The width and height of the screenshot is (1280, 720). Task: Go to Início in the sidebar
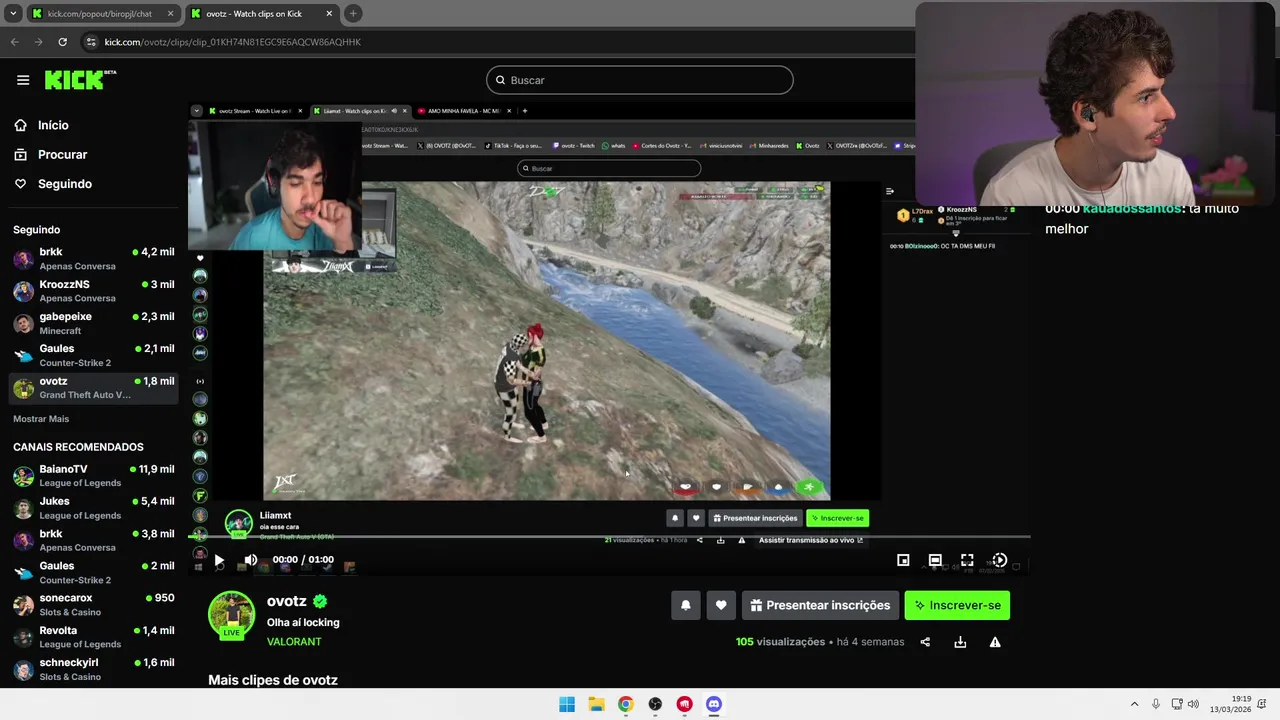tap(53, 125)
